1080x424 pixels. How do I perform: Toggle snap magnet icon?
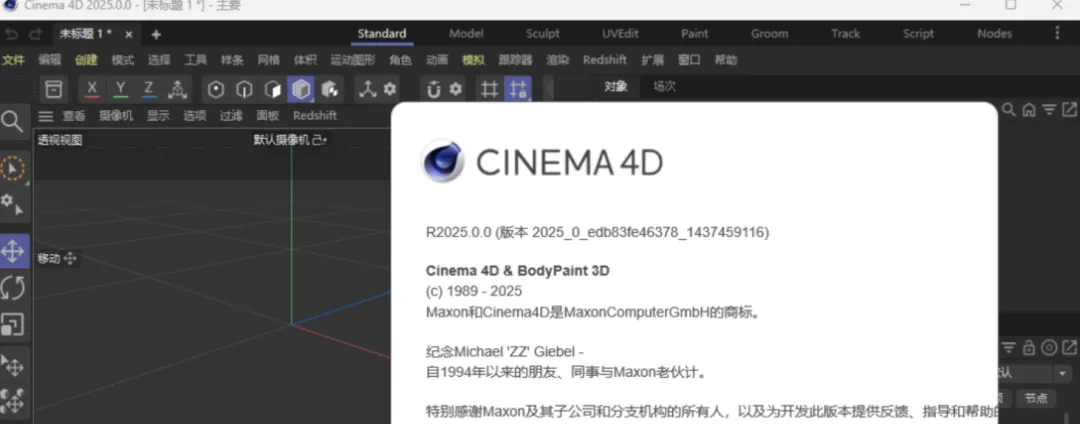tap(433, 89)
